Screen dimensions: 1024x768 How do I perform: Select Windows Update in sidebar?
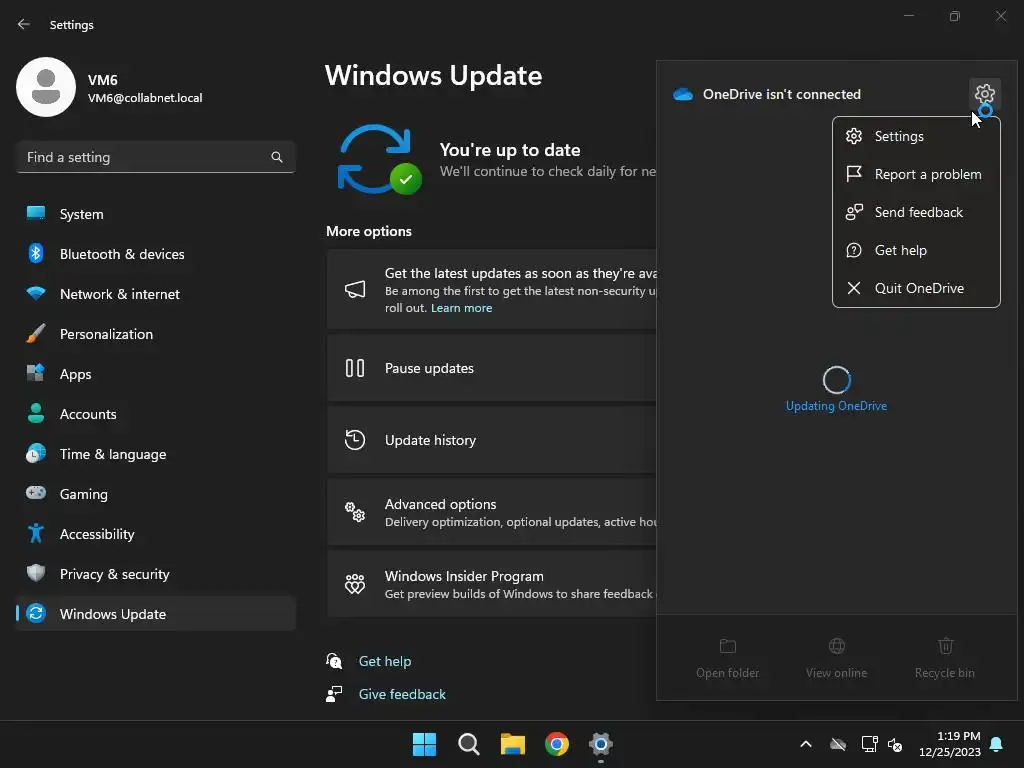pos(155,614)
